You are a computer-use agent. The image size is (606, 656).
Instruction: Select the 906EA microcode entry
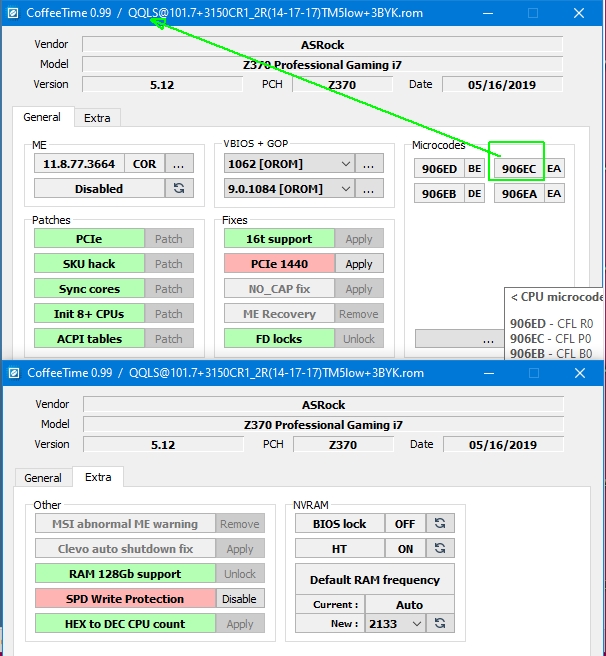click(x=519, y=193)
